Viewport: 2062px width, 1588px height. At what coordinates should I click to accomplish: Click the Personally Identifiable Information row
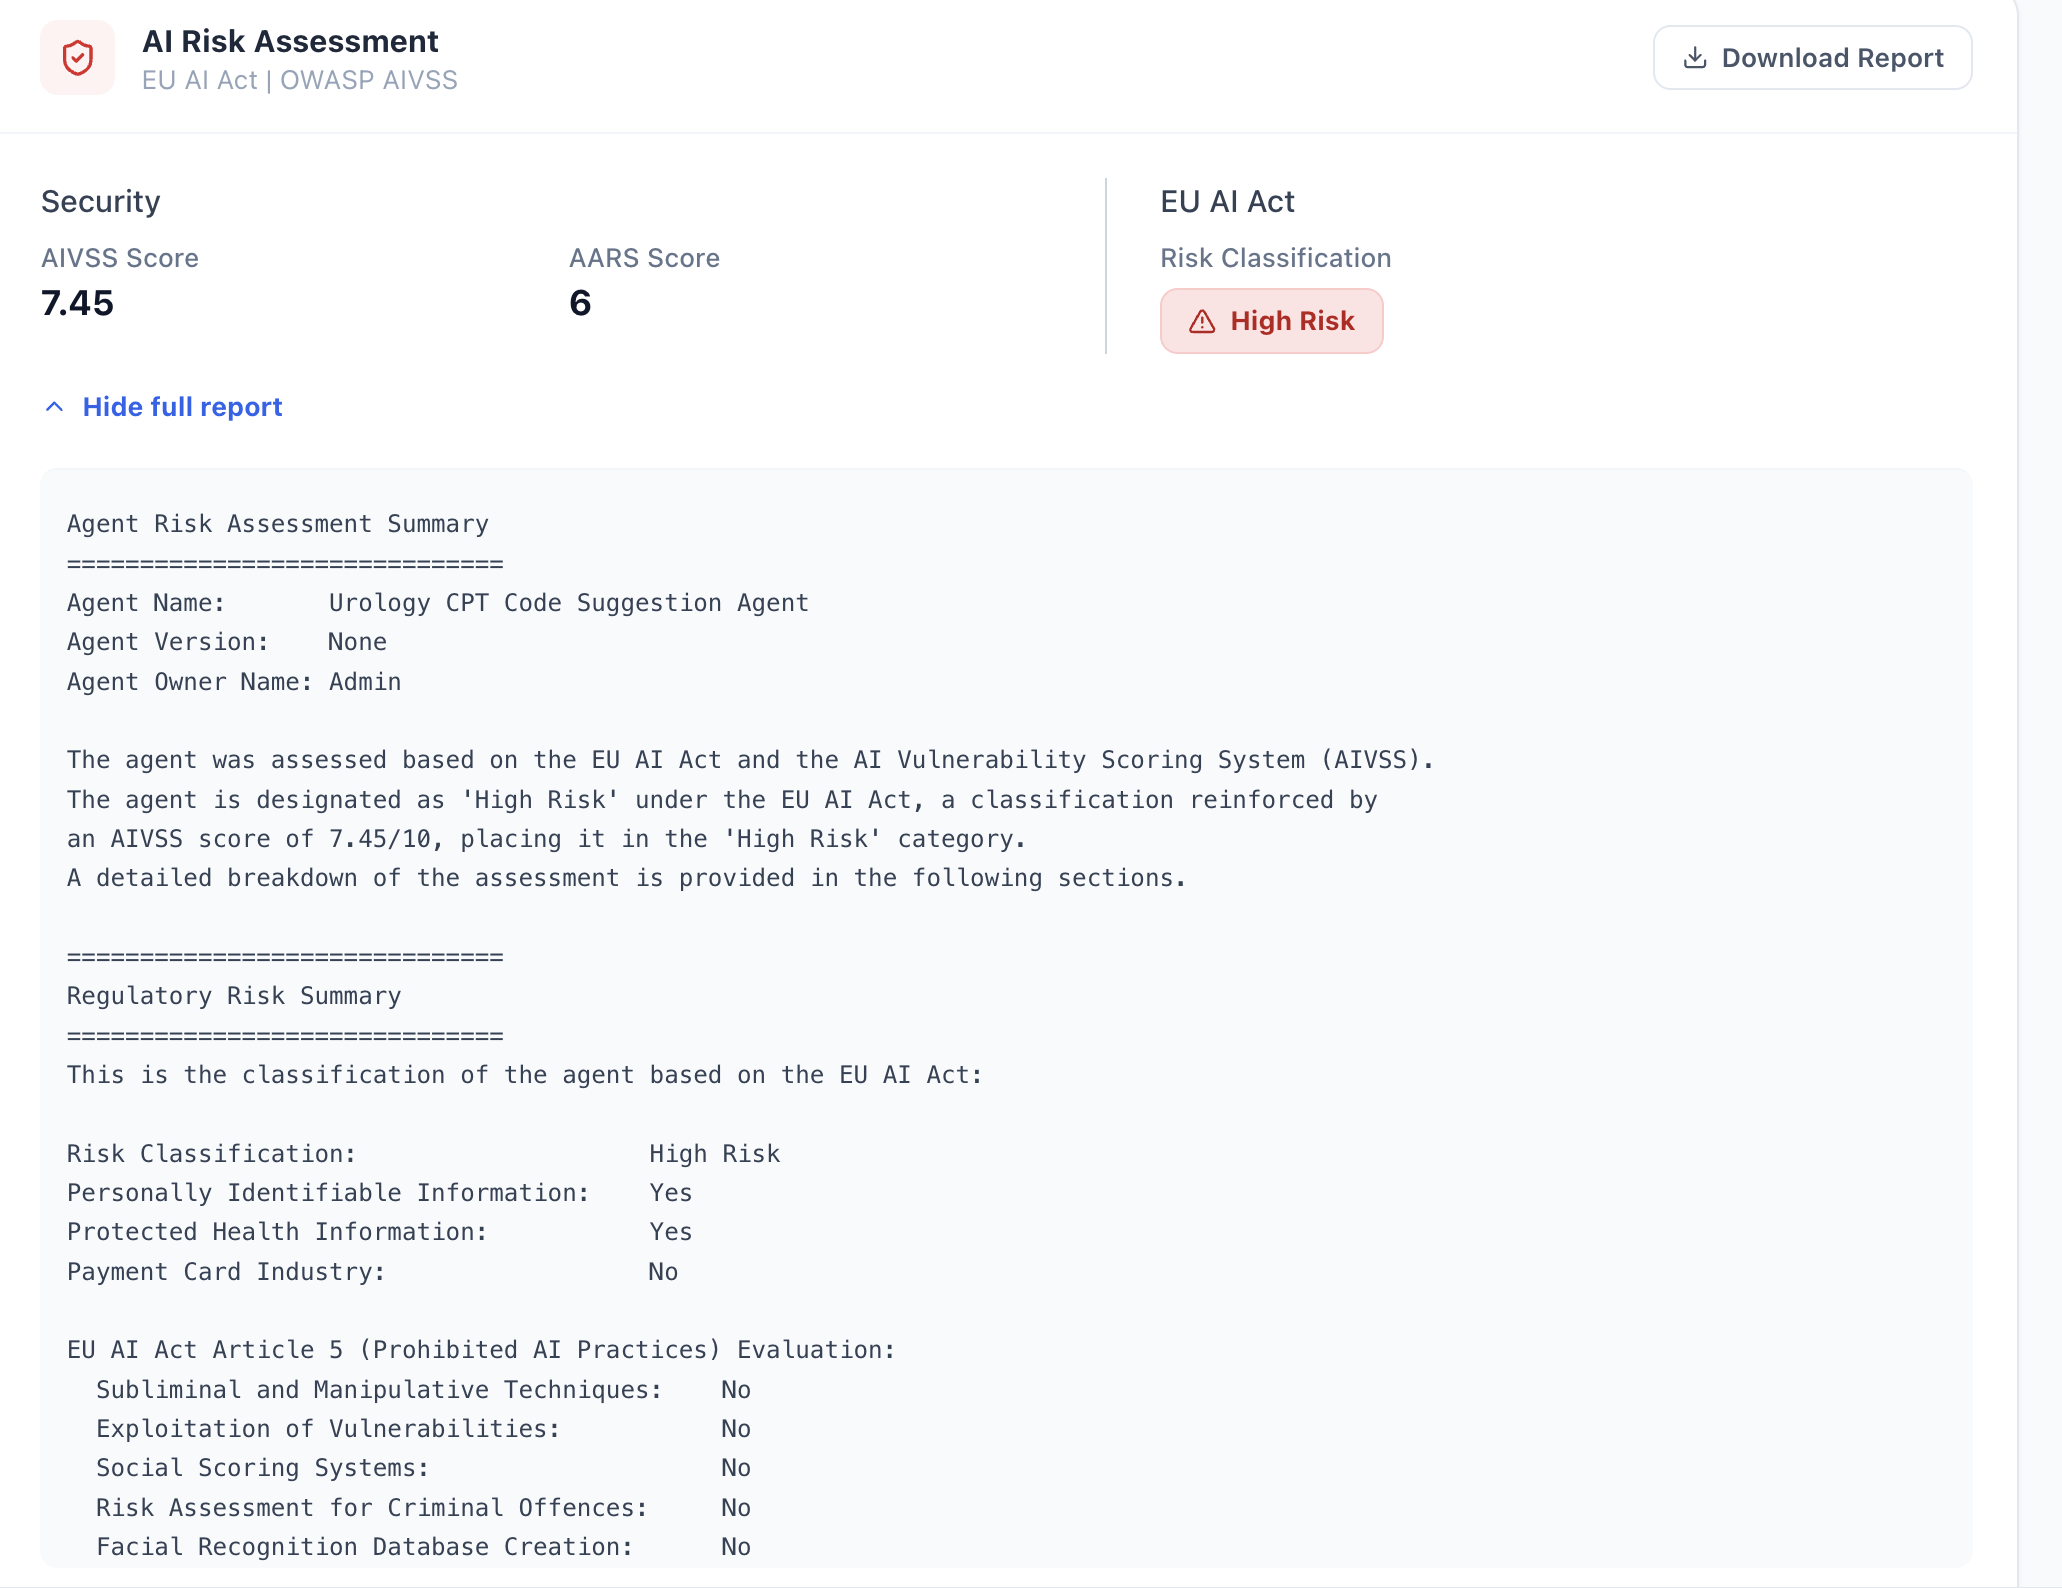click(x=380, y=1193)
